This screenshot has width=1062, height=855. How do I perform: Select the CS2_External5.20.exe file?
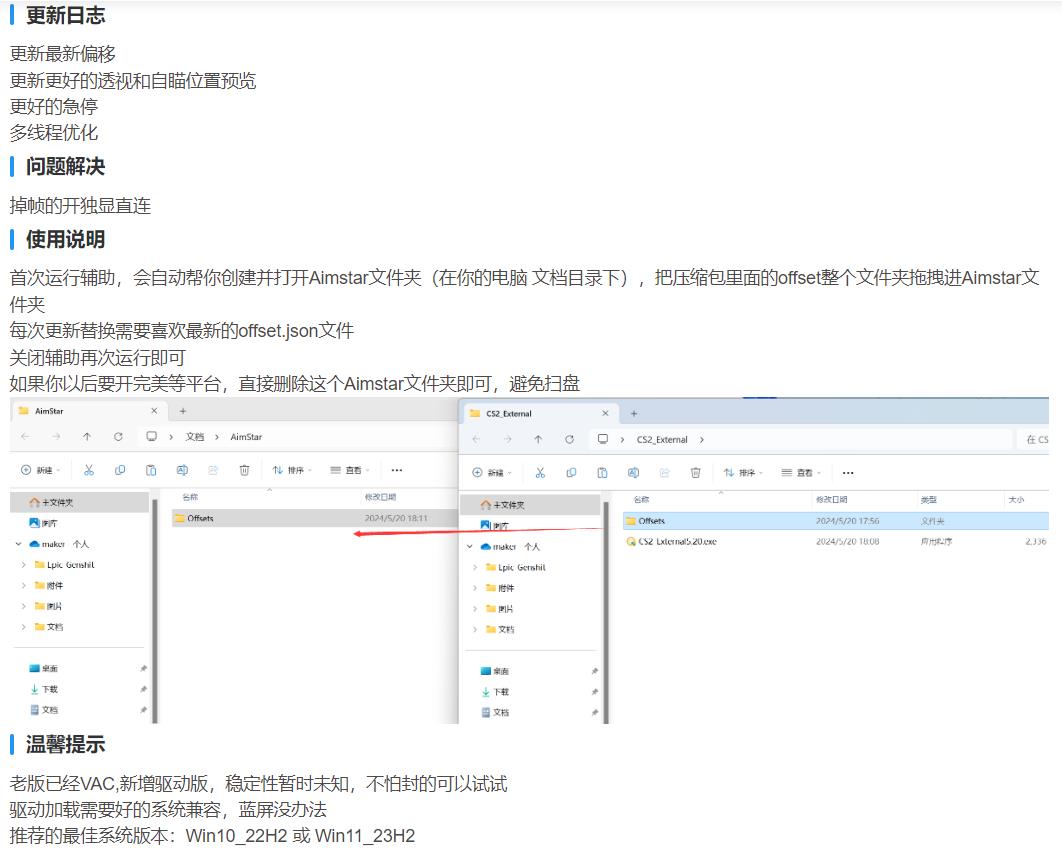tap(677, 541)
